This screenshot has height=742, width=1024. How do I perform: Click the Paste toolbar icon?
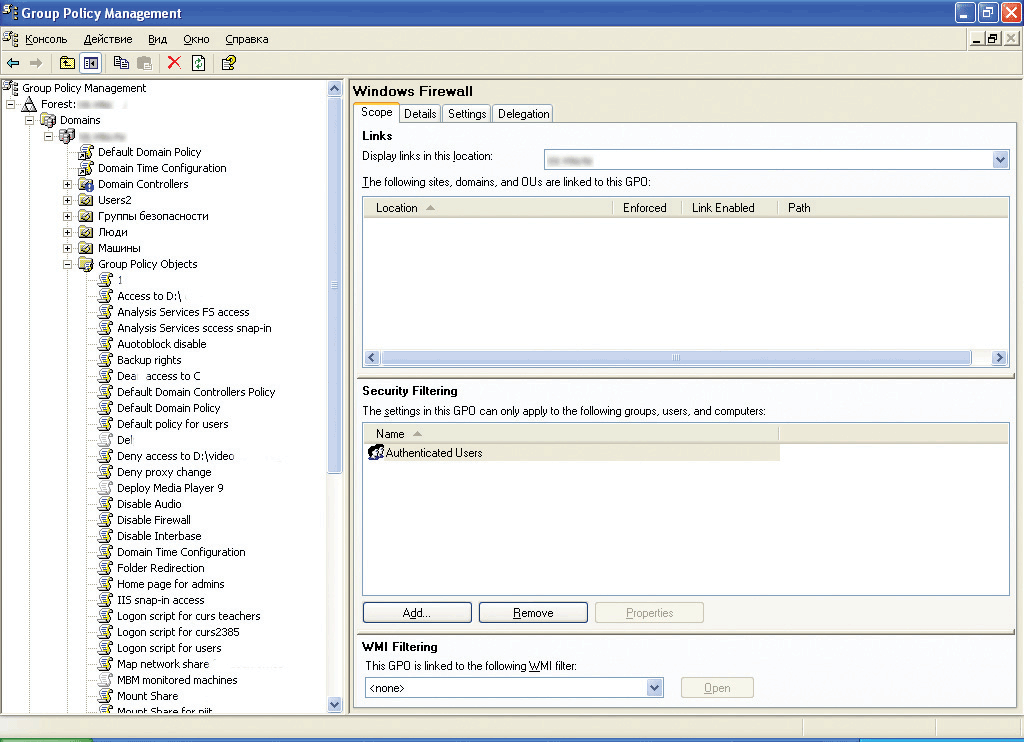click(x=144, y=63)
